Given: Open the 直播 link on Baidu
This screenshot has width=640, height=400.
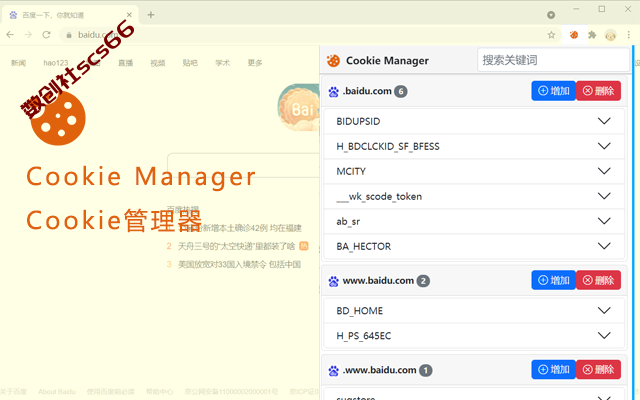Looking at the screenshot, I should [x=125, y=63].
